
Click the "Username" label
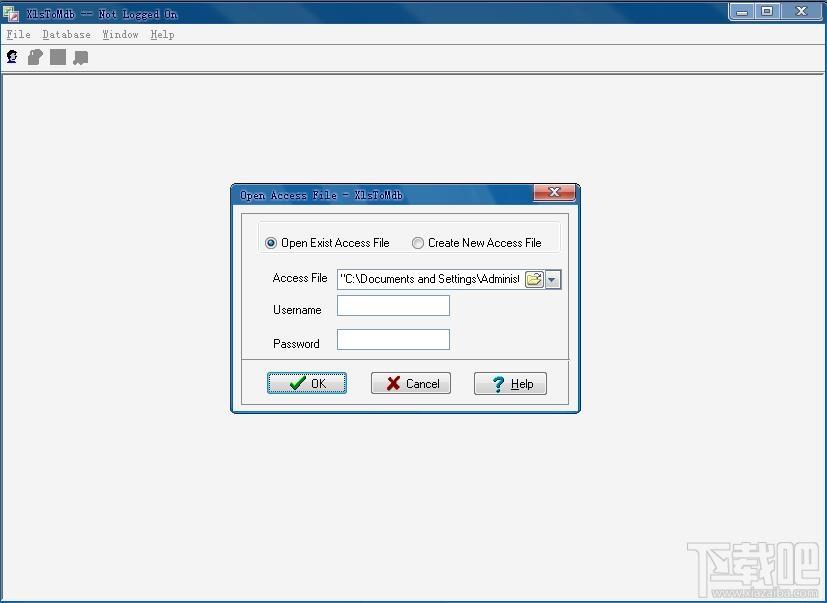[297, 310]
